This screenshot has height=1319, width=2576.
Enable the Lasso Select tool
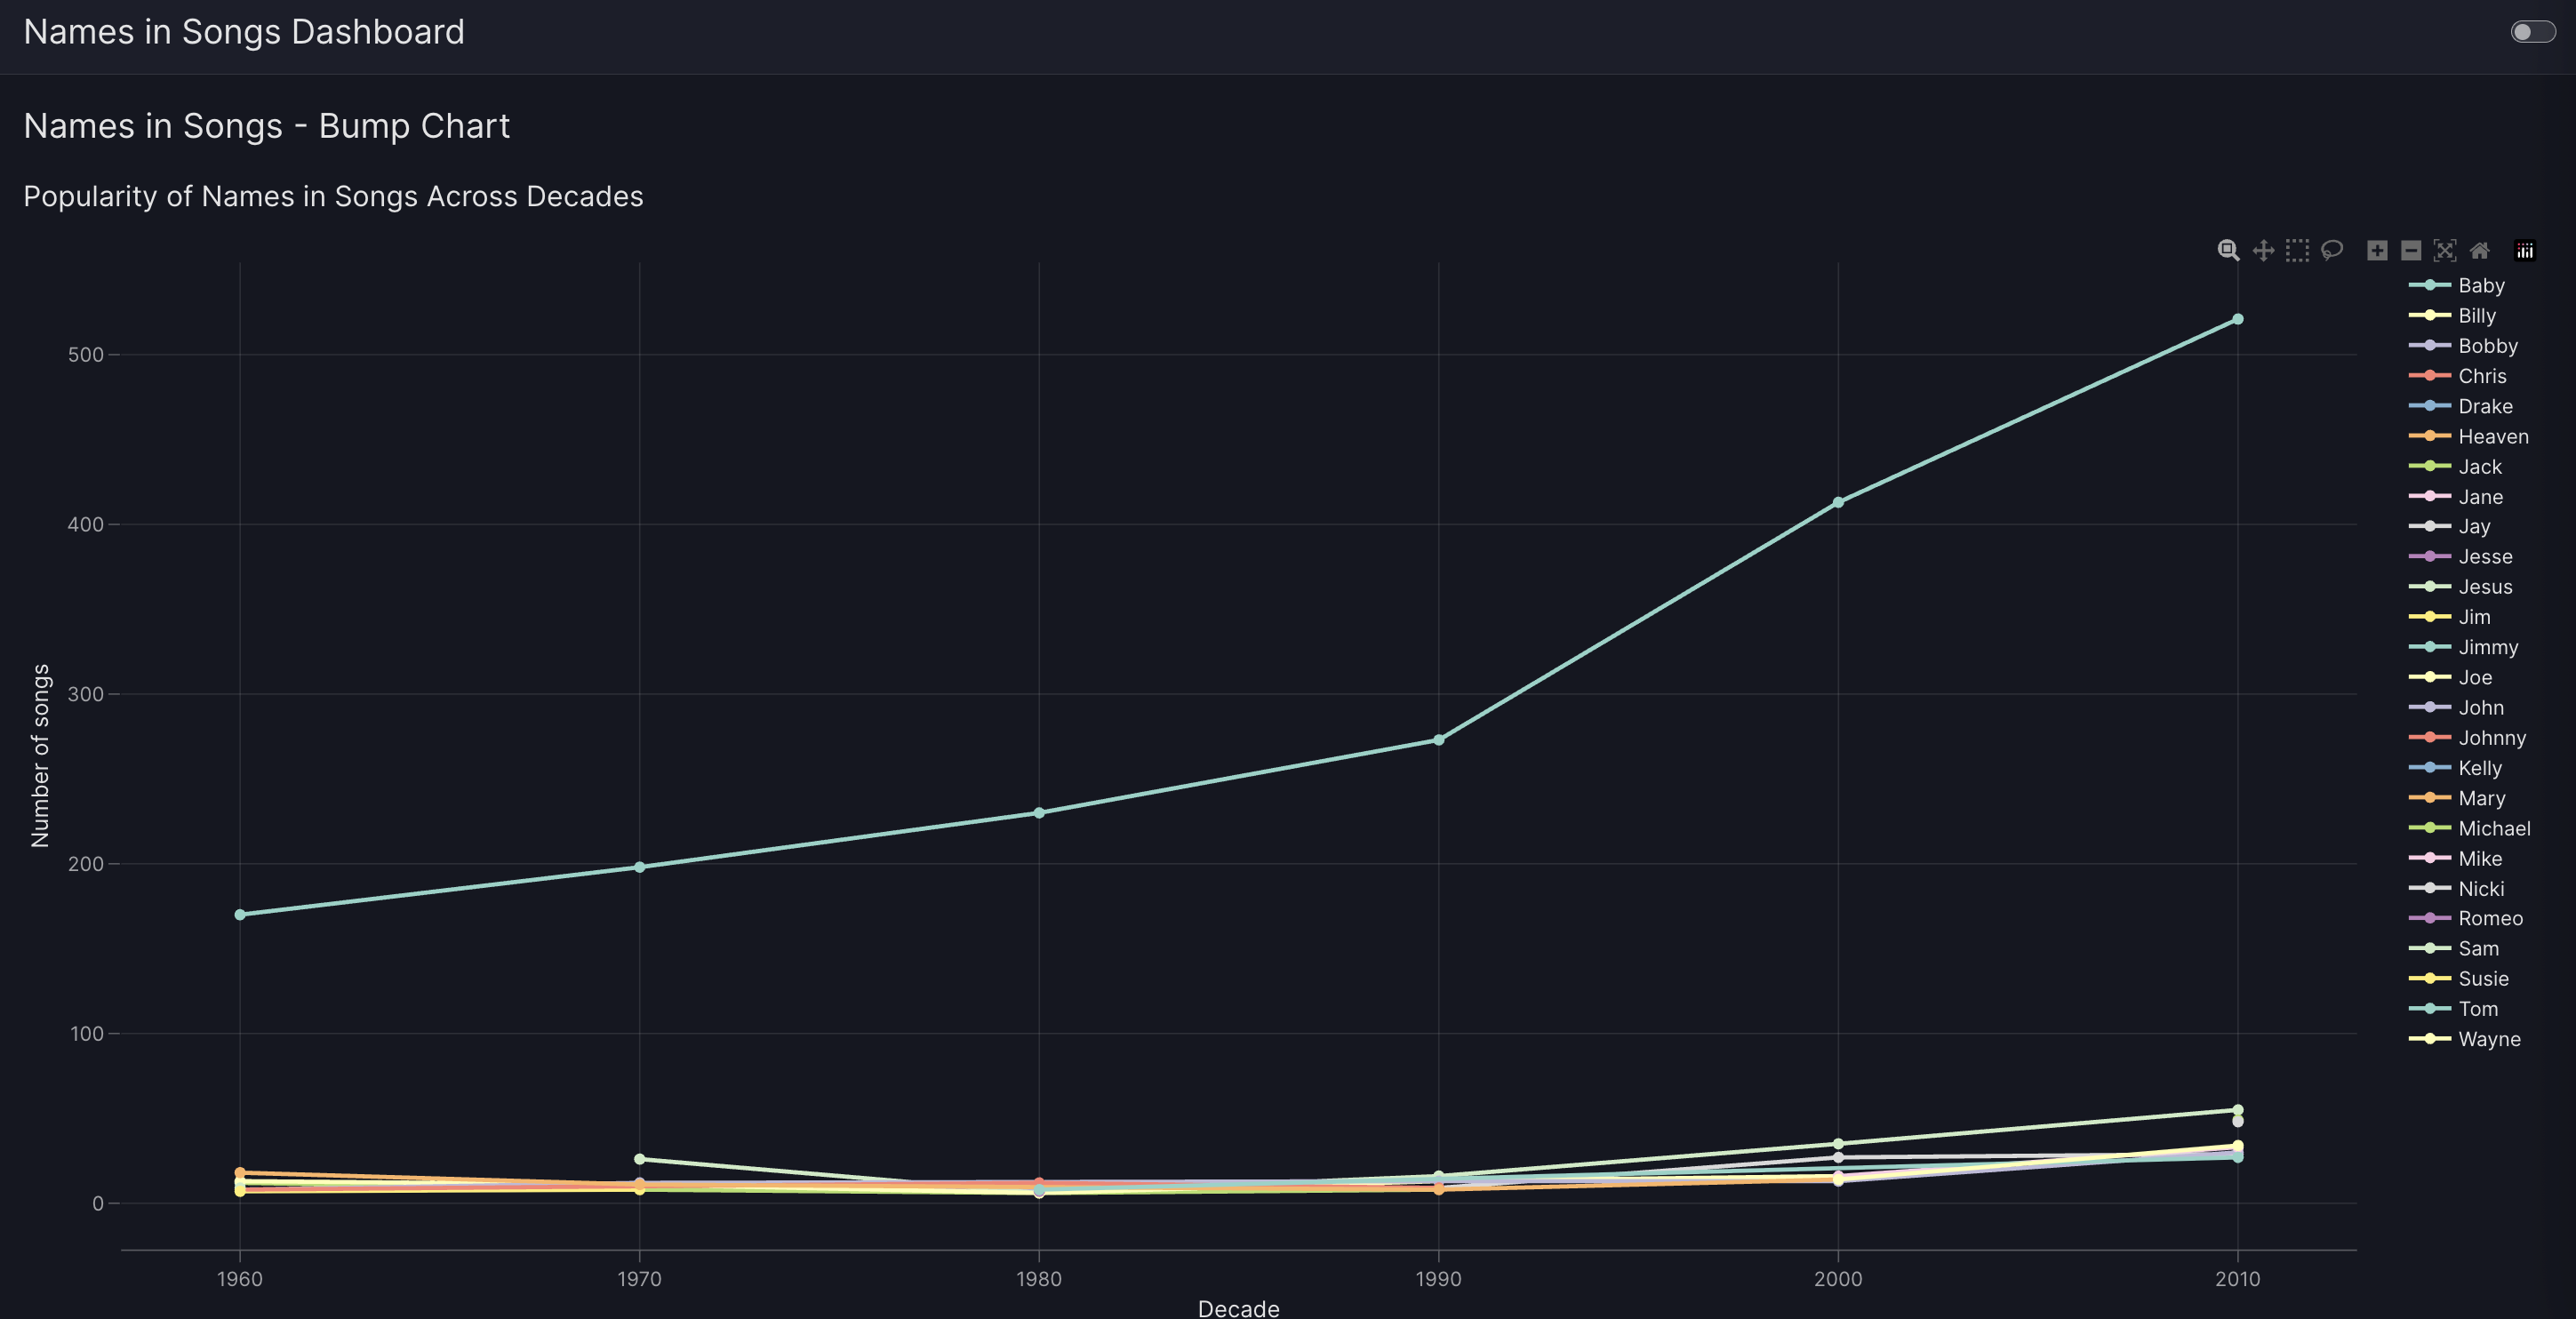2332,250
